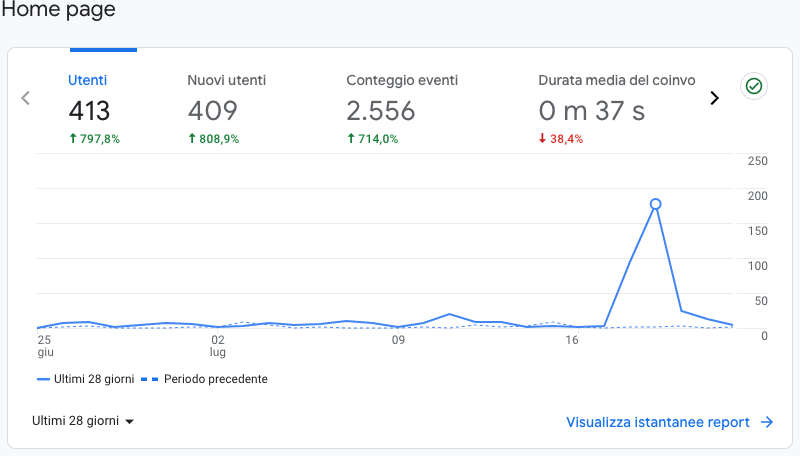Click the green up arrow beside 797,8%

(73, 139)
